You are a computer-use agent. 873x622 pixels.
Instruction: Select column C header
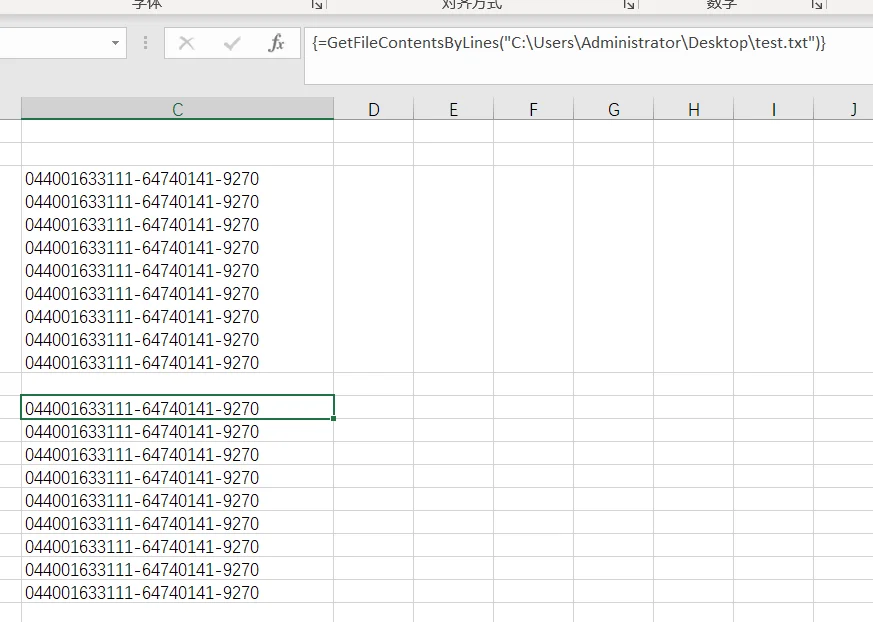pos(178,109)
